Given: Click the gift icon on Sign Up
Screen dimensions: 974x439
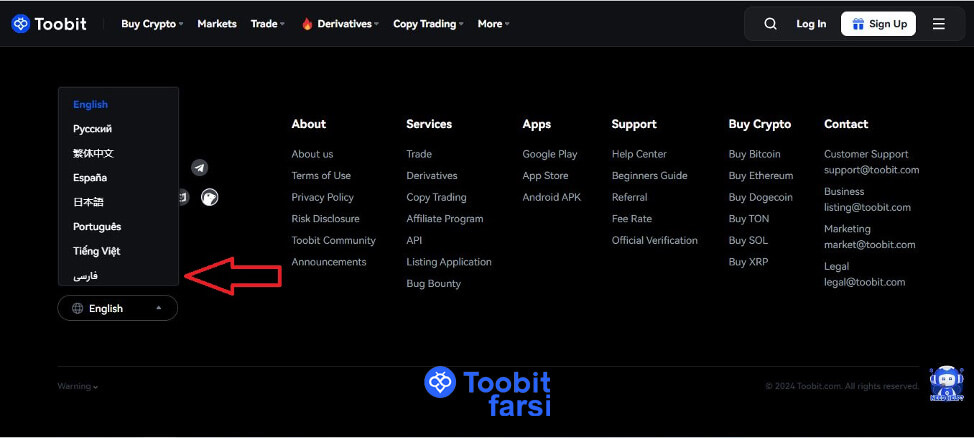Looking at the screenshot, I should click(x=856, y=24).
